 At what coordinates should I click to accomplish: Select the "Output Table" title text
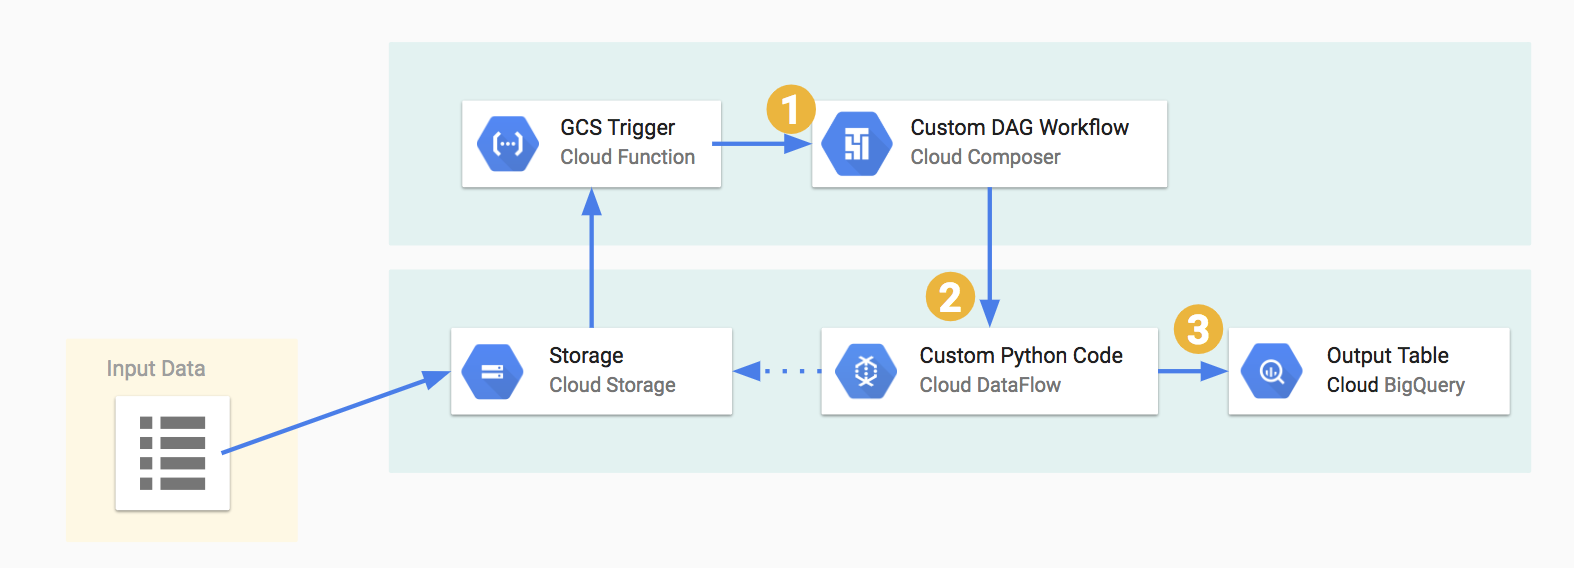point(1387,356)
